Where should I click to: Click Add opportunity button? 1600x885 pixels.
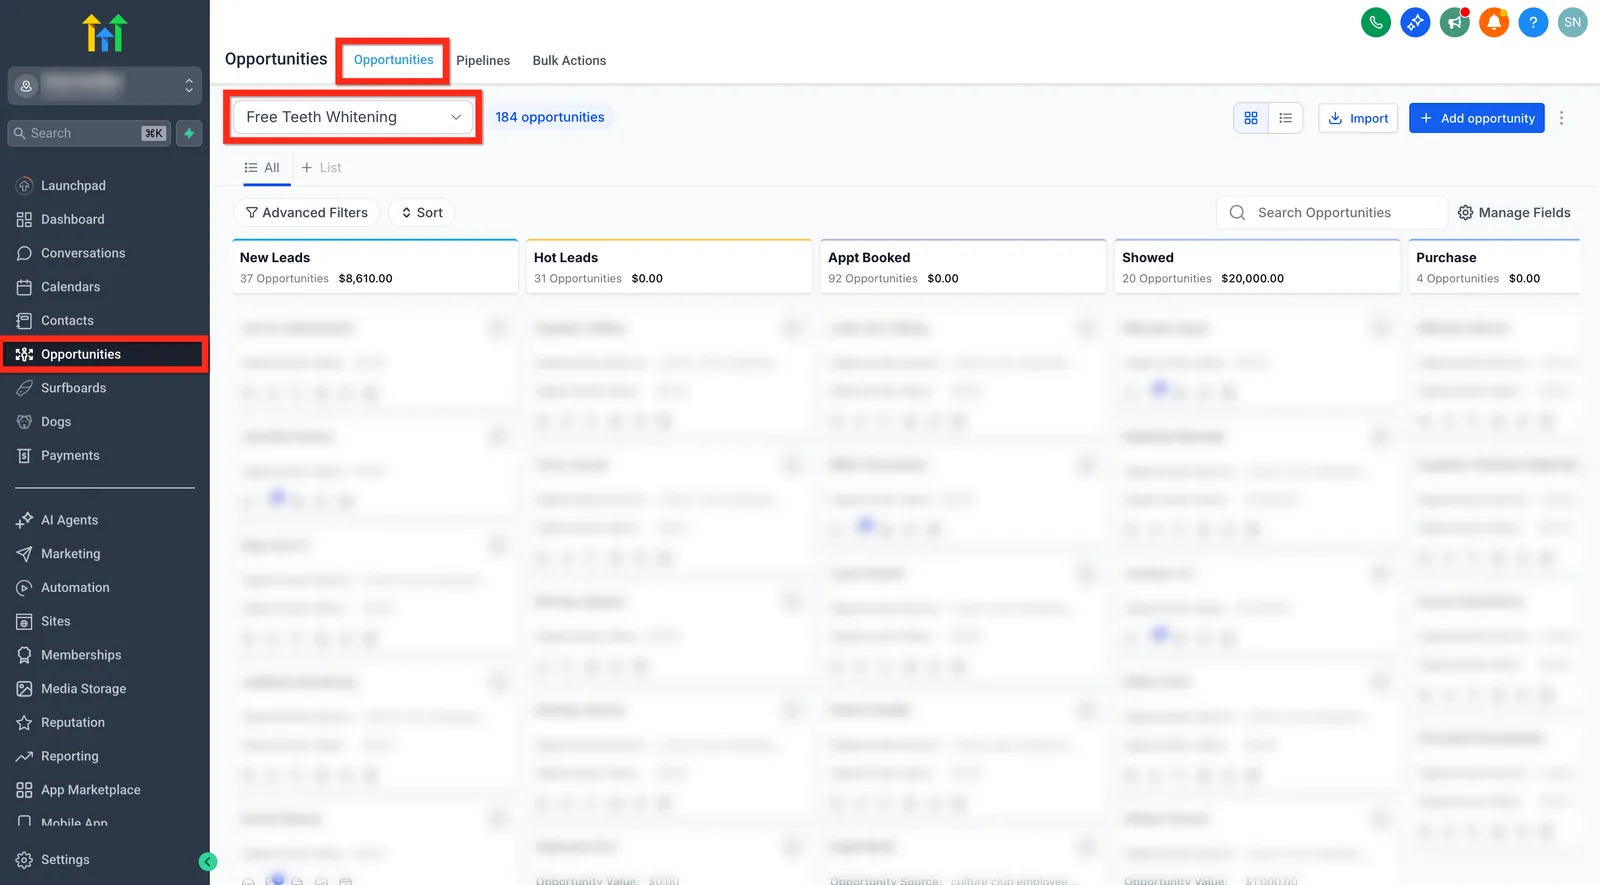pyautogui.click(x=1476, y=118)
